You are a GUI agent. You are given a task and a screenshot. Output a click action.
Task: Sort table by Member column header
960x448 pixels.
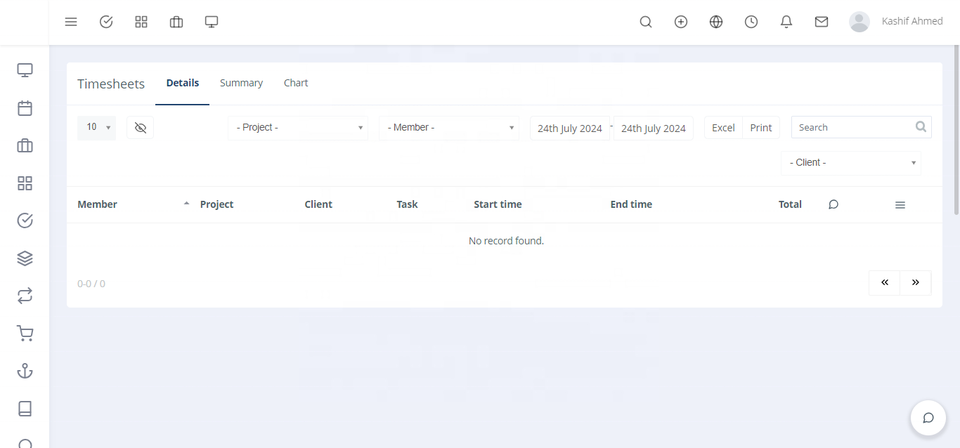[x=98, y=204]
